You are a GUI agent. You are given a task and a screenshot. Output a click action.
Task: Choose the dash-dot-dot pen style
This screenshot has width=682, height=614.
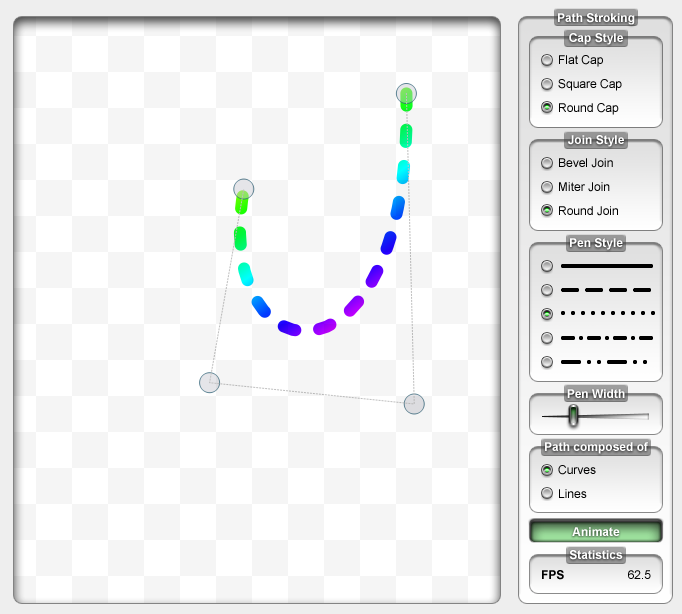547,362
